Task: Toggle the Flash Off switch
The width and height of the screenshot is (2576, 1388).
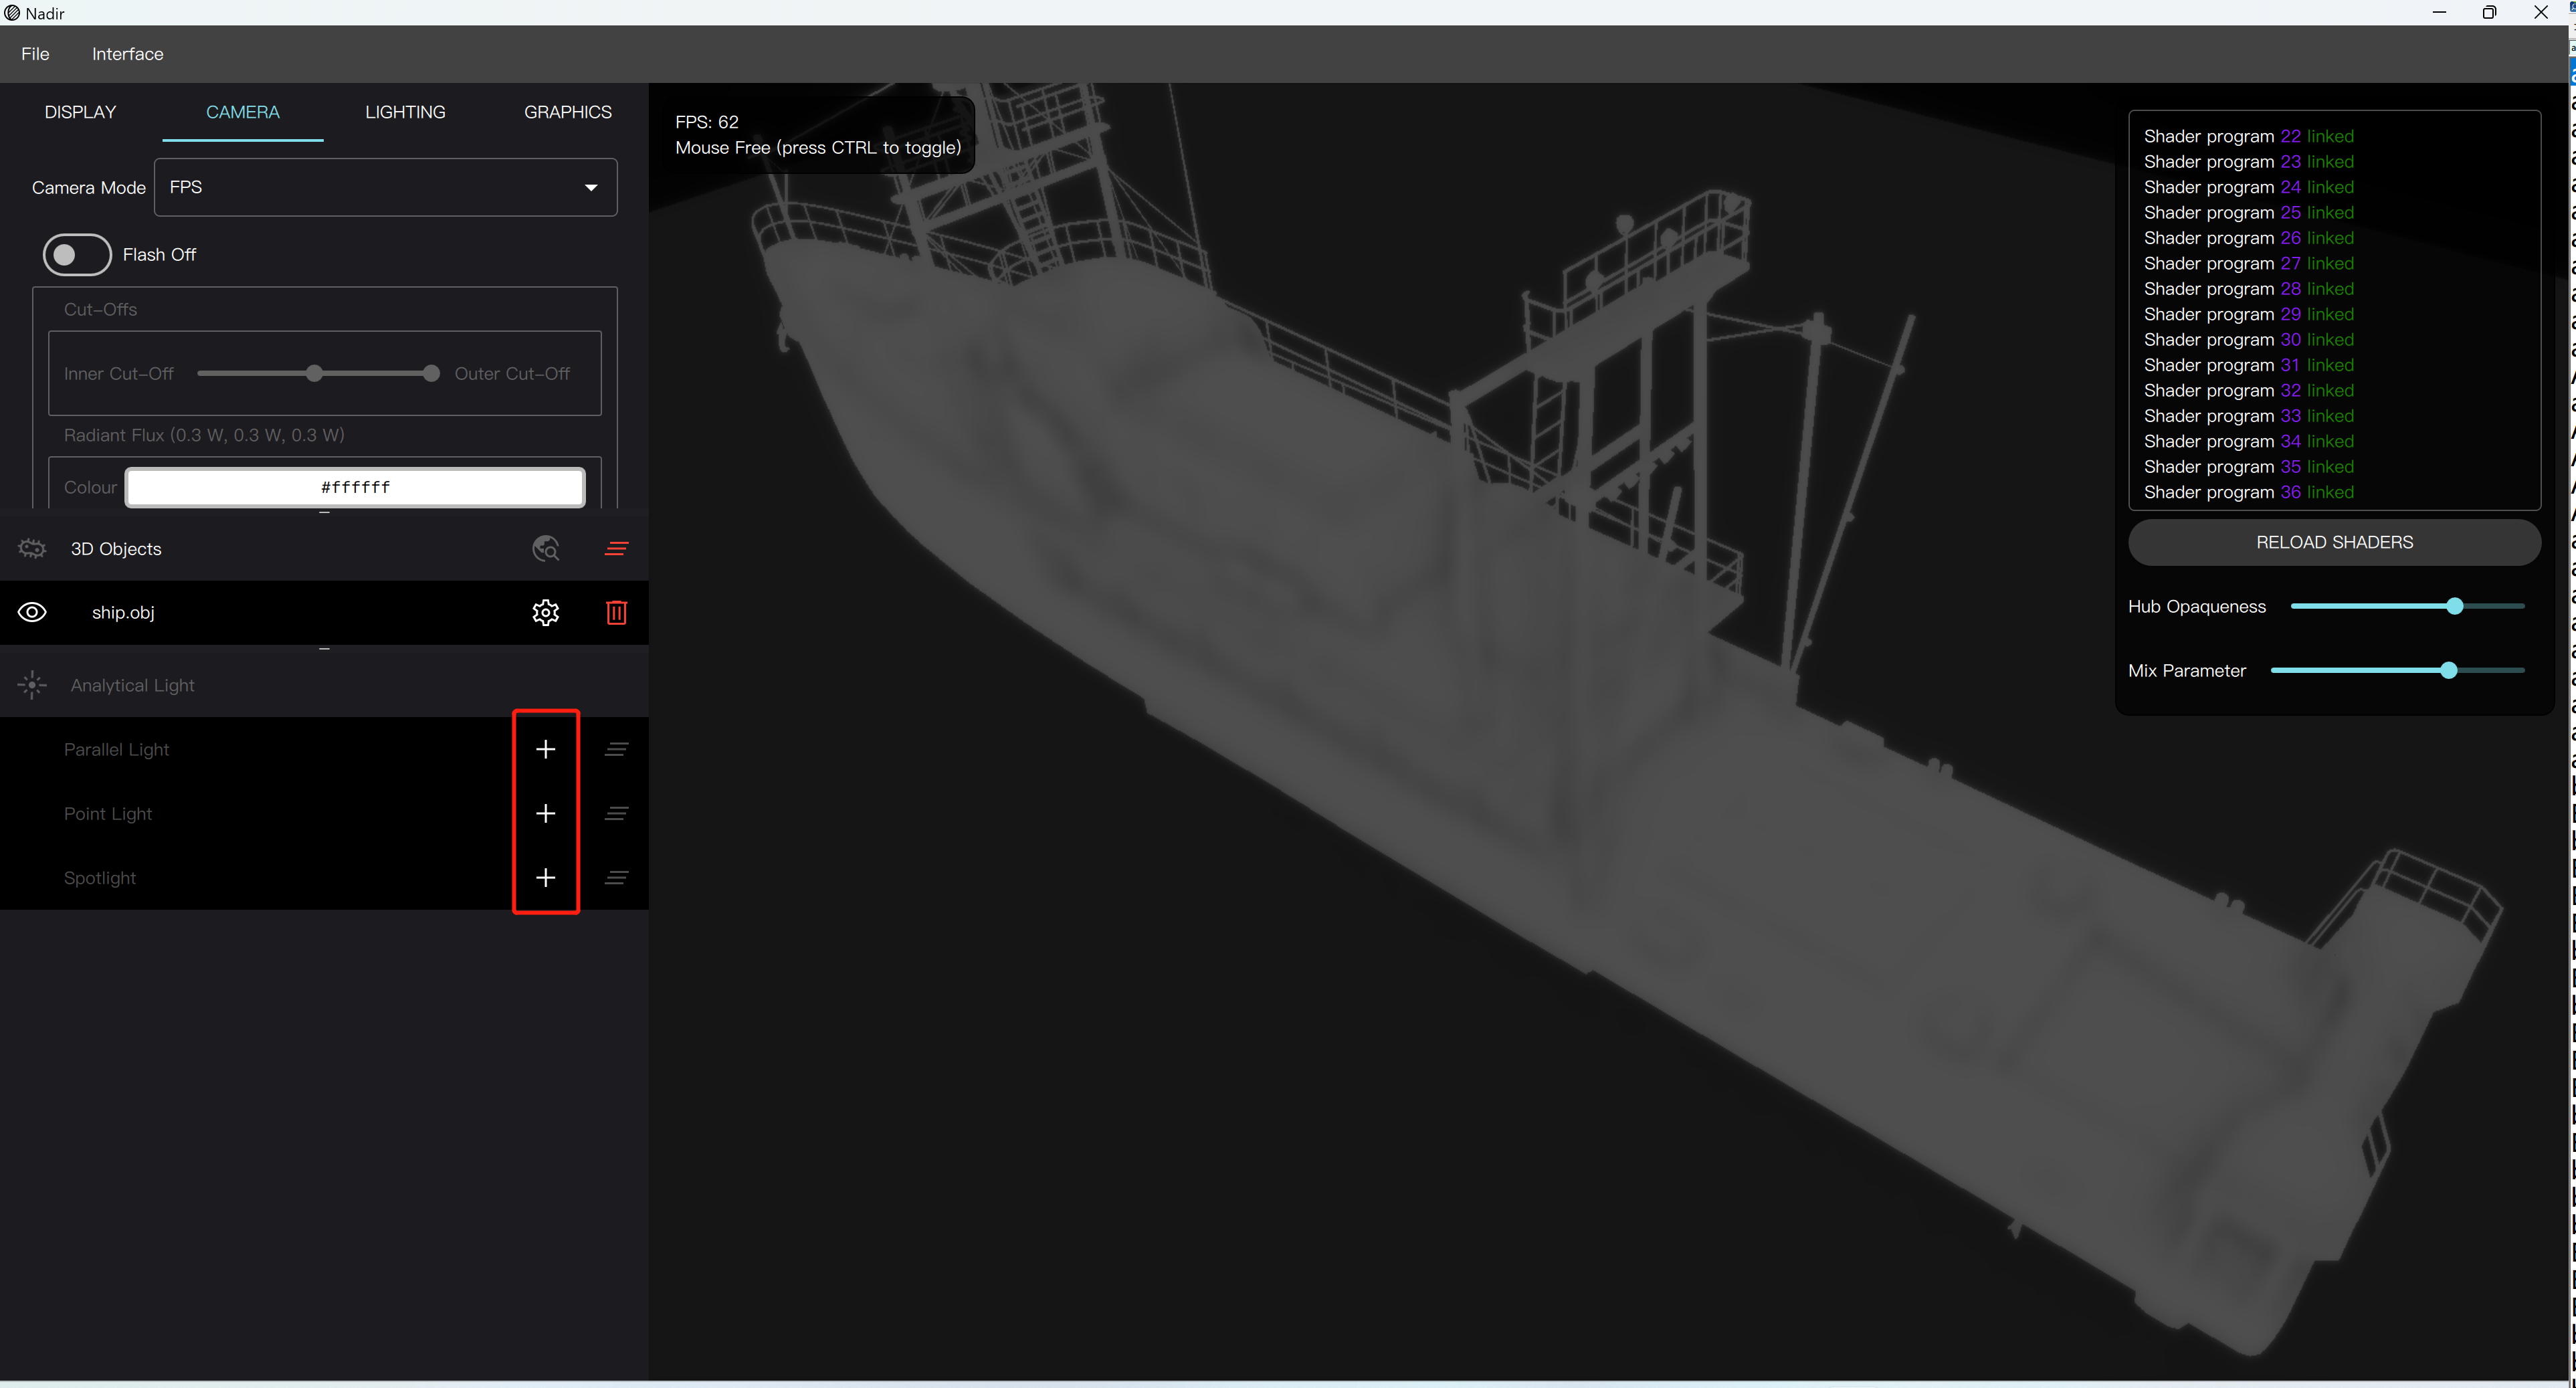Action: coord(77,254)
